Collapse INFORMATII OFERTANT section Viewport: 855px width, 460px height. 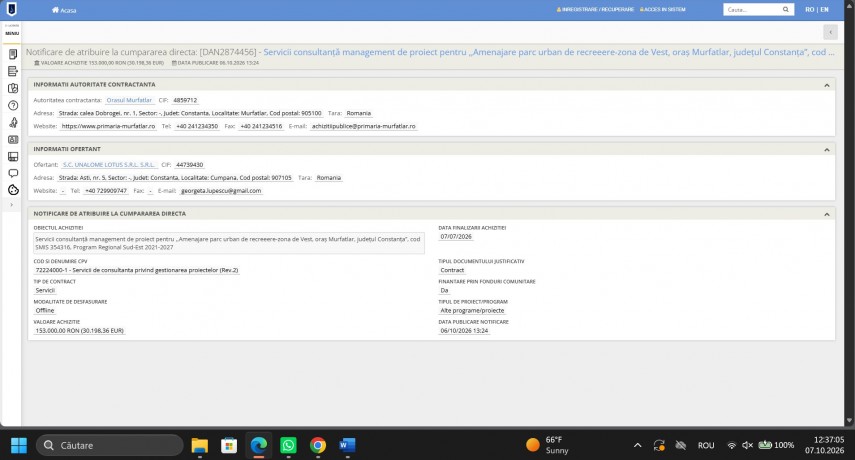[827, 149]
